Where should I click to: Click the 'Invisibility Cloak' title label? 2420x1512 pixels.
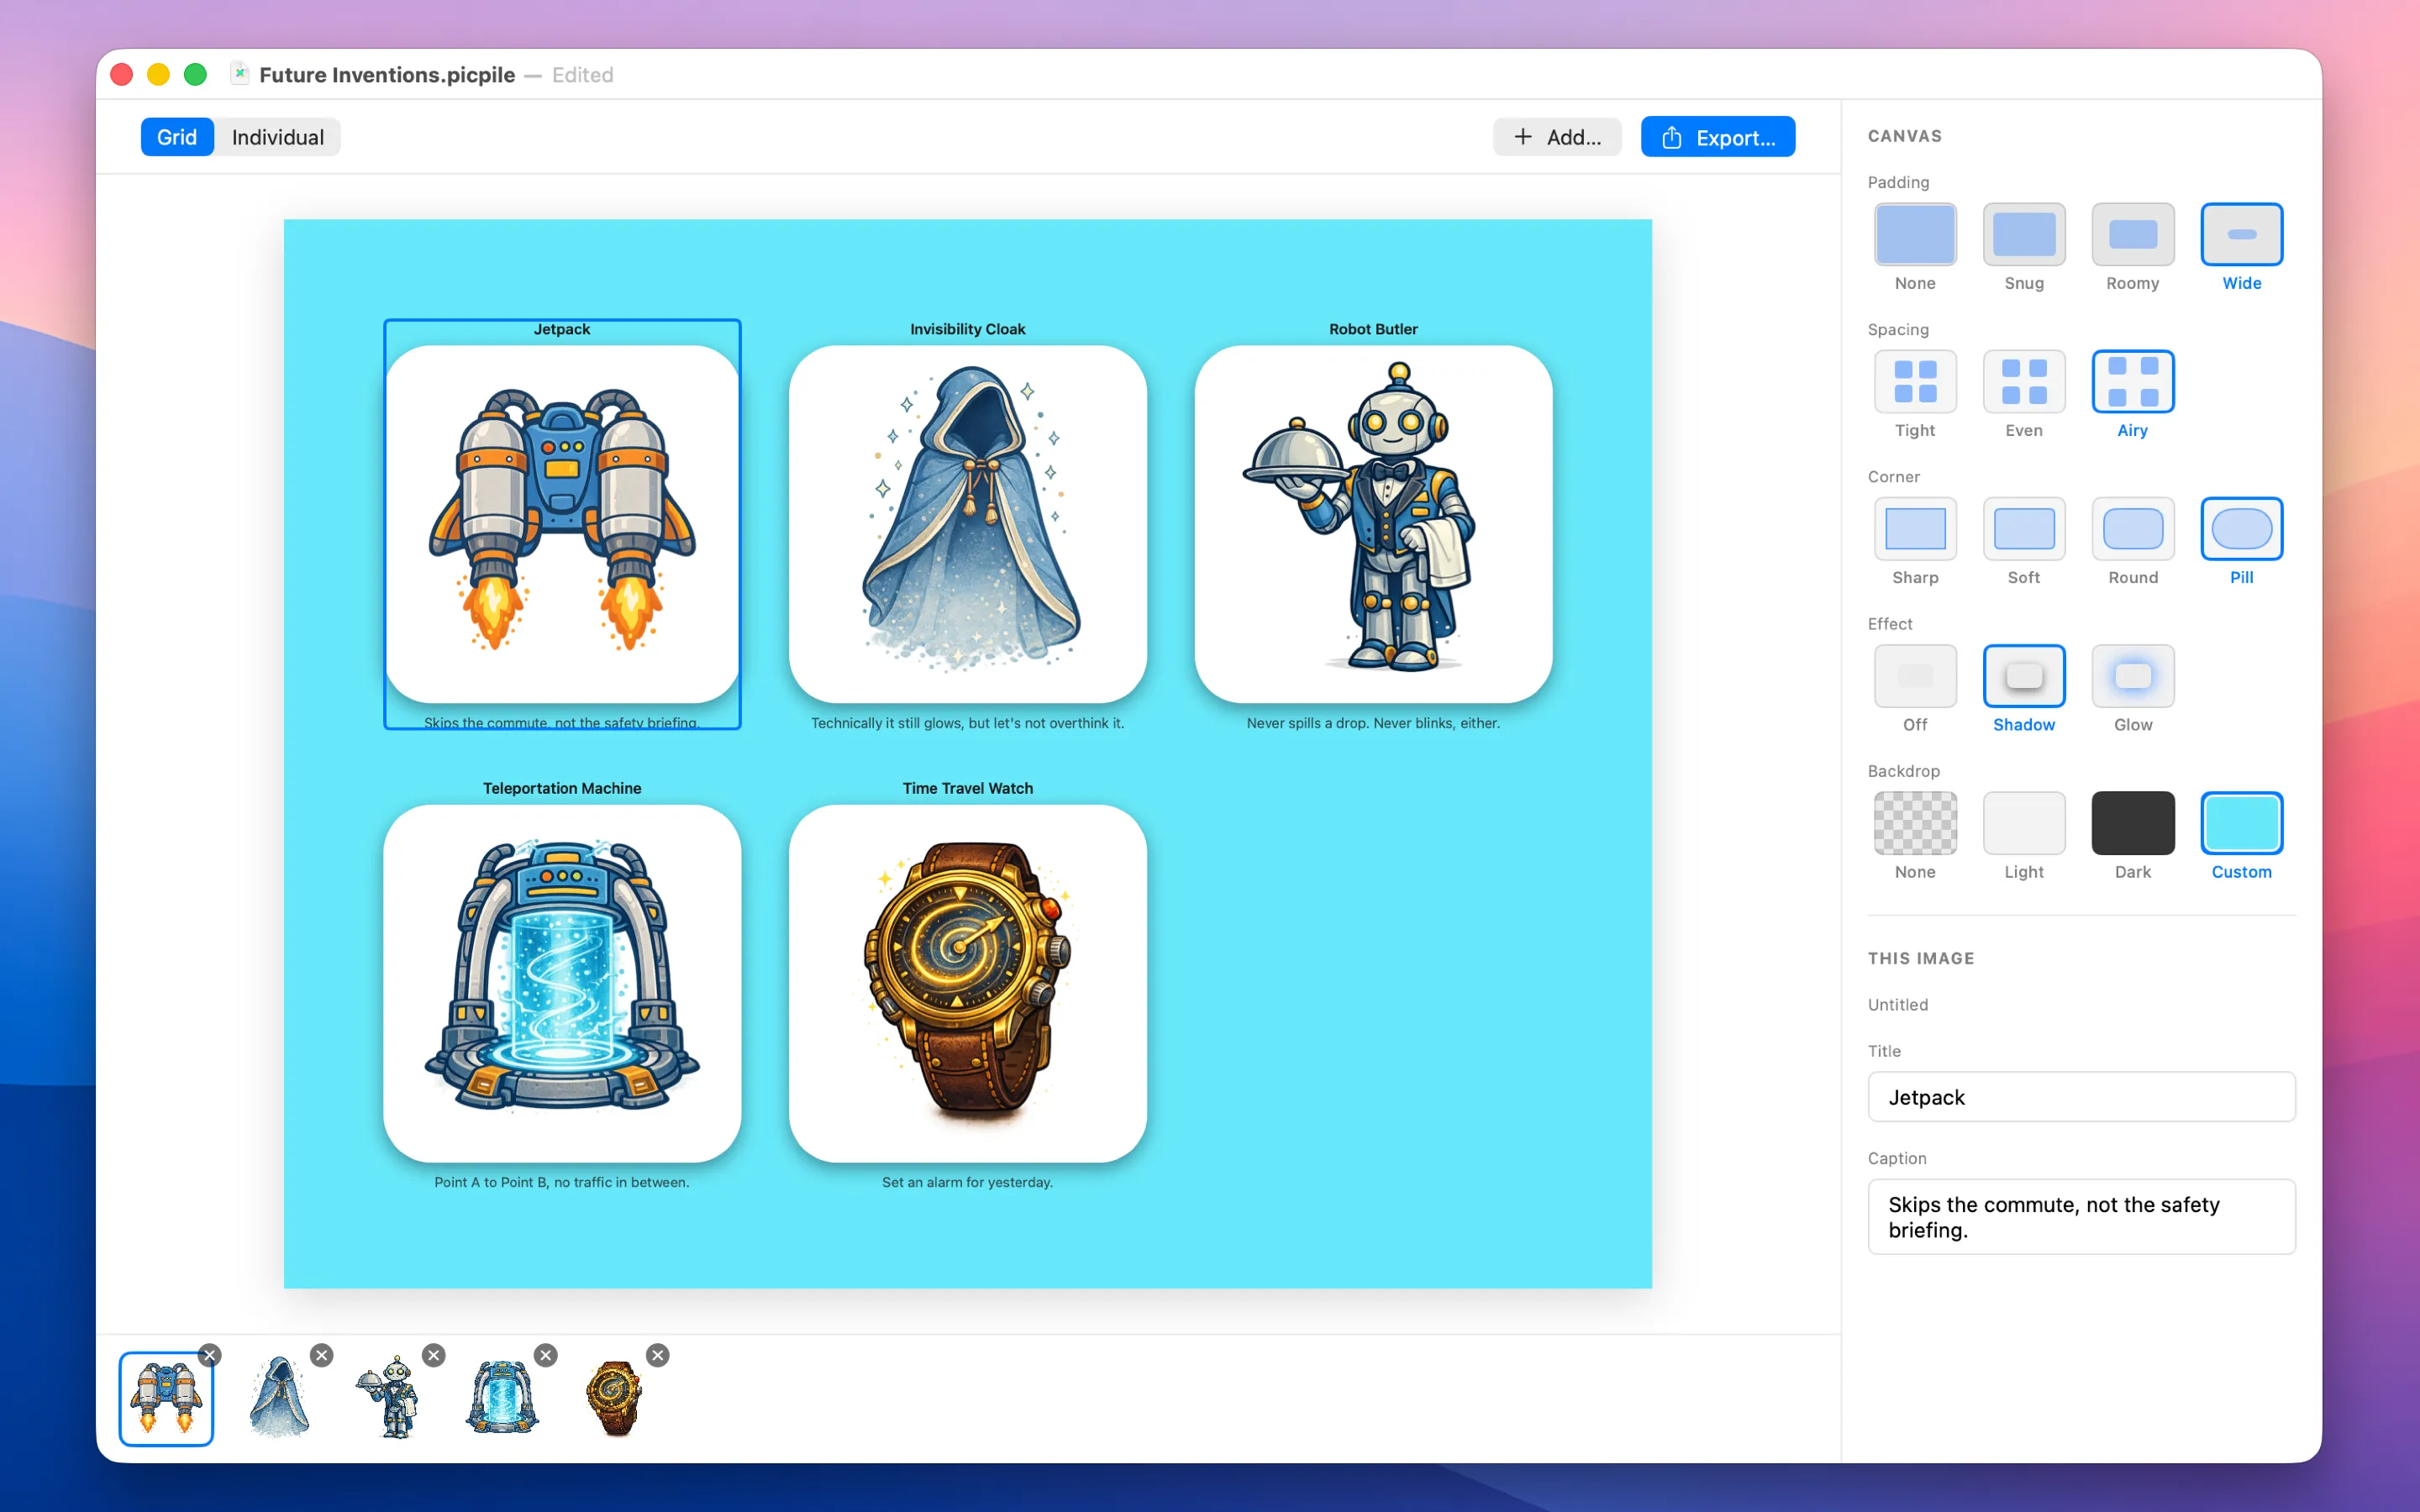[967, 329]
